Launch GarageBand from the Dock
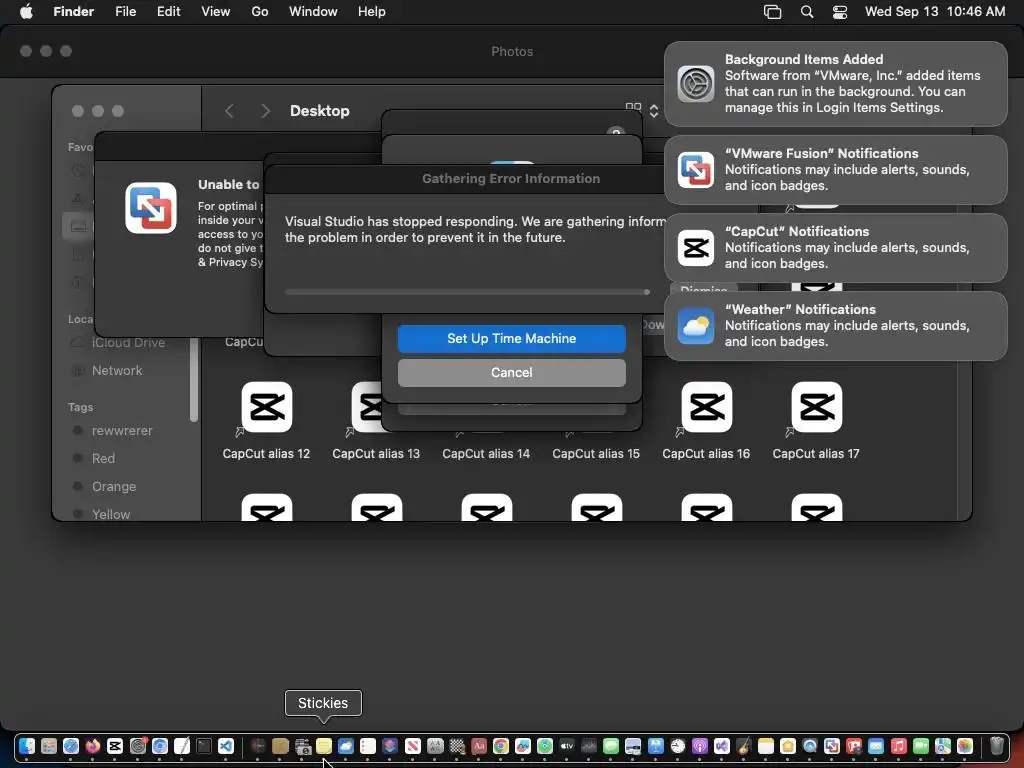 pos(744,746)
